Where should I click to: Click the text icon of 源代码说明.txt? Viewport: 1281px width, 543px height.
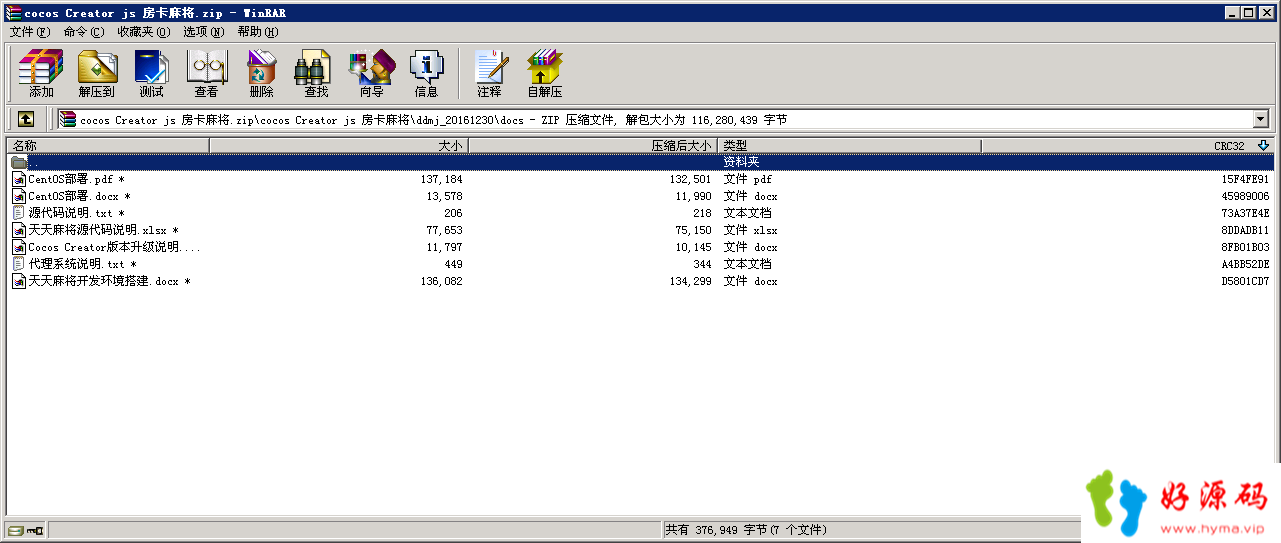19,213
